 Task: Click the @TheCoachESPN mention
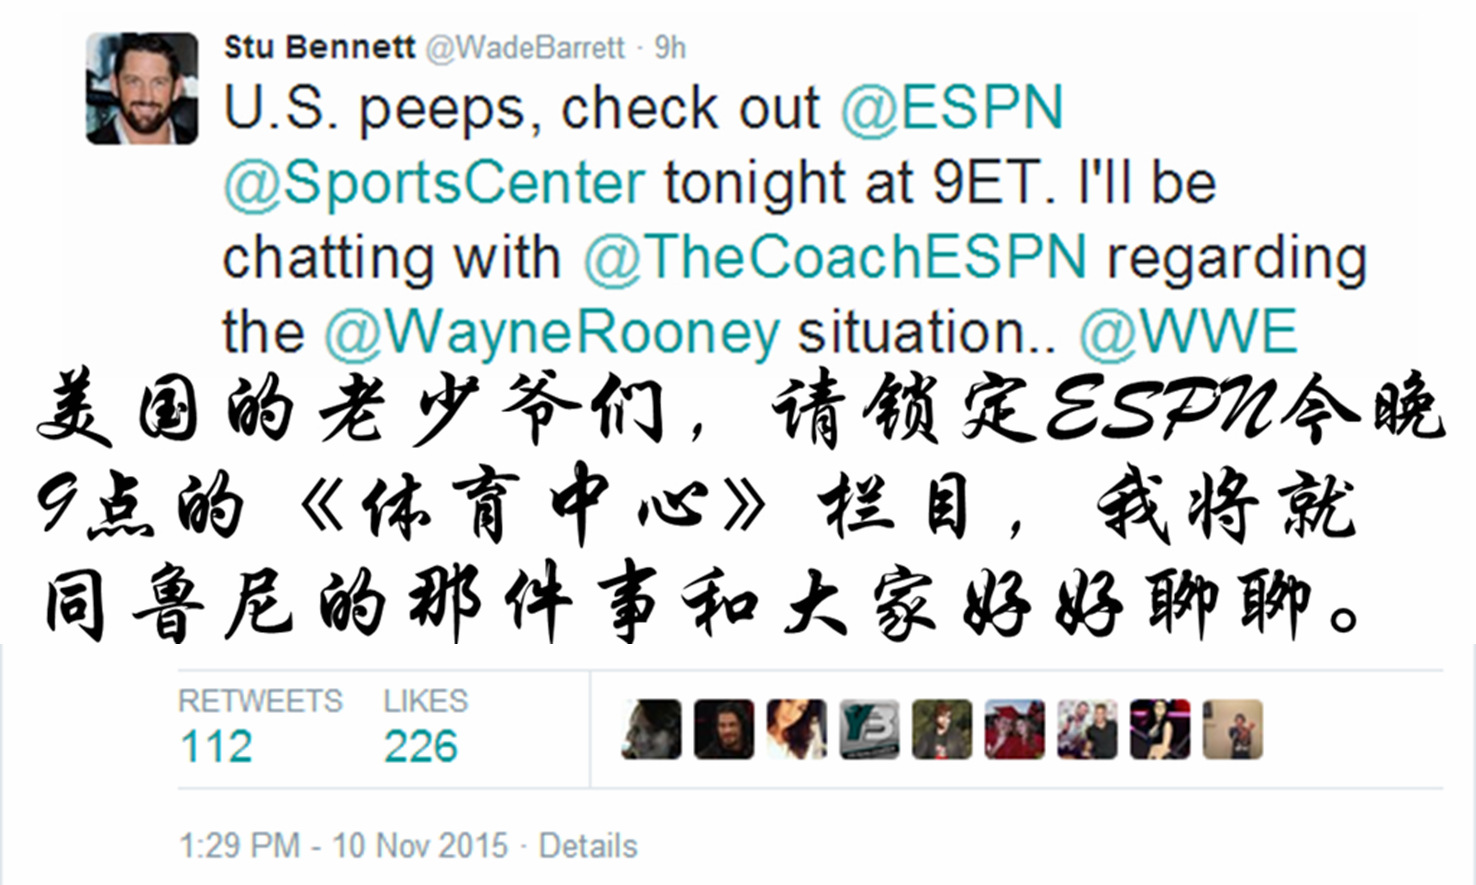pos(834,257)
